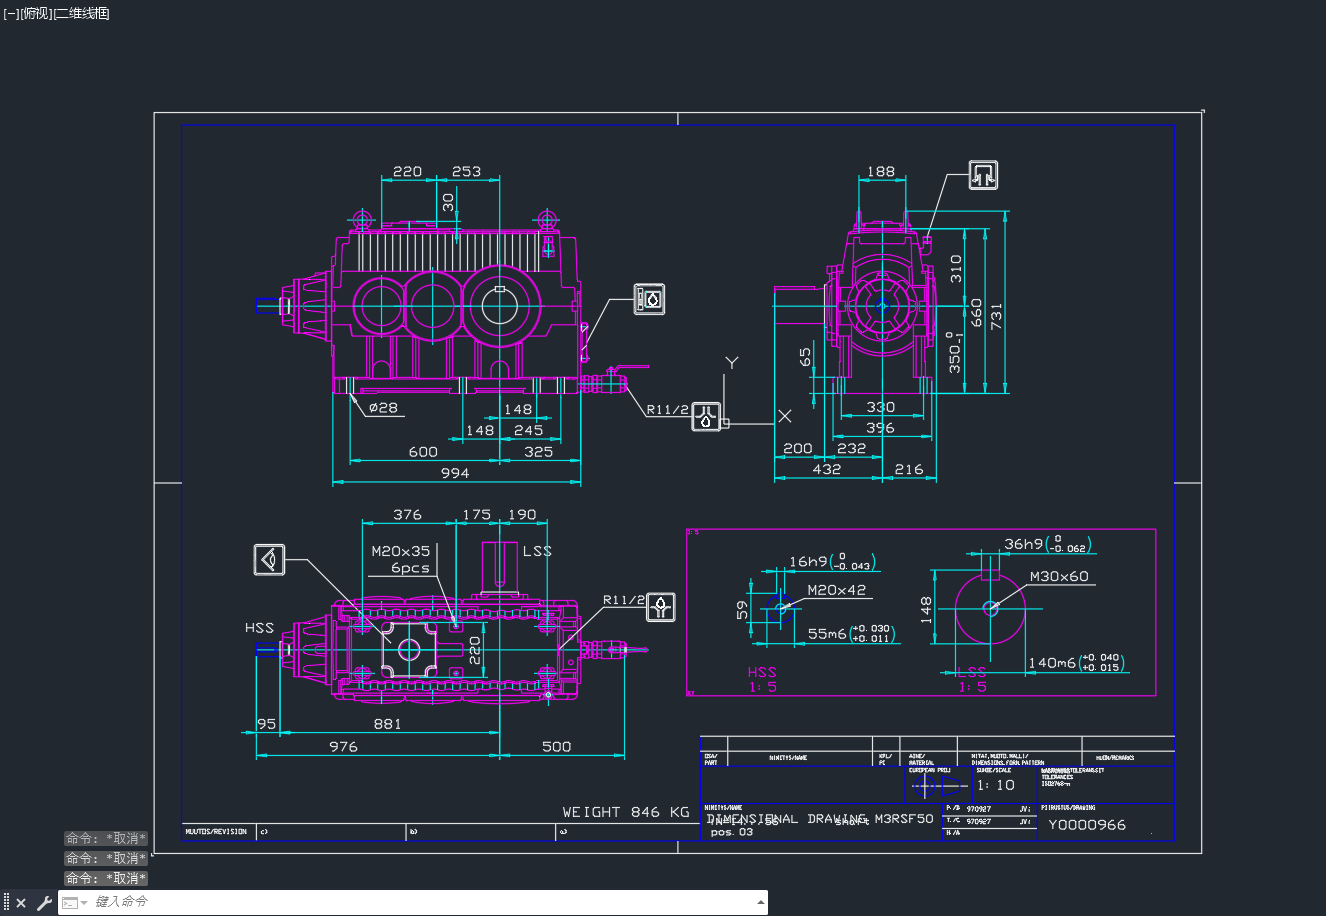Select the 190 dimension text
This screenshot has height=916, width=1326.
pos(522,515)
